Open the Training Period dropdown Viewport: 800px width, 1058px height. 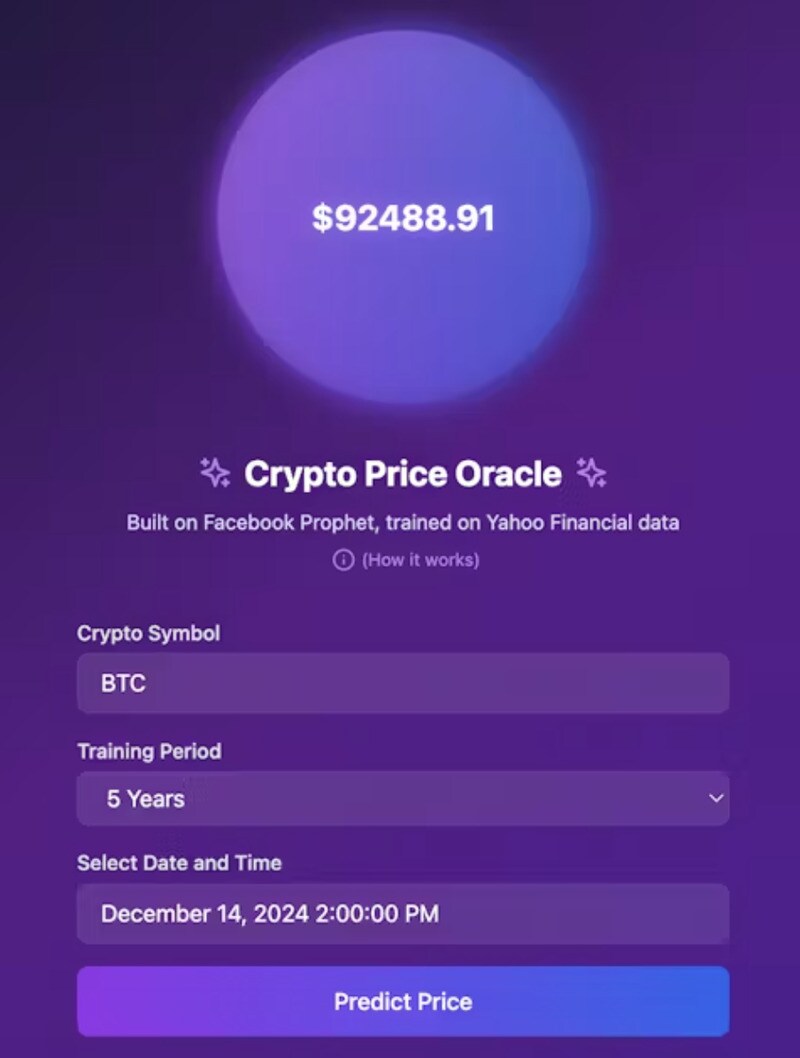[403, 799]
